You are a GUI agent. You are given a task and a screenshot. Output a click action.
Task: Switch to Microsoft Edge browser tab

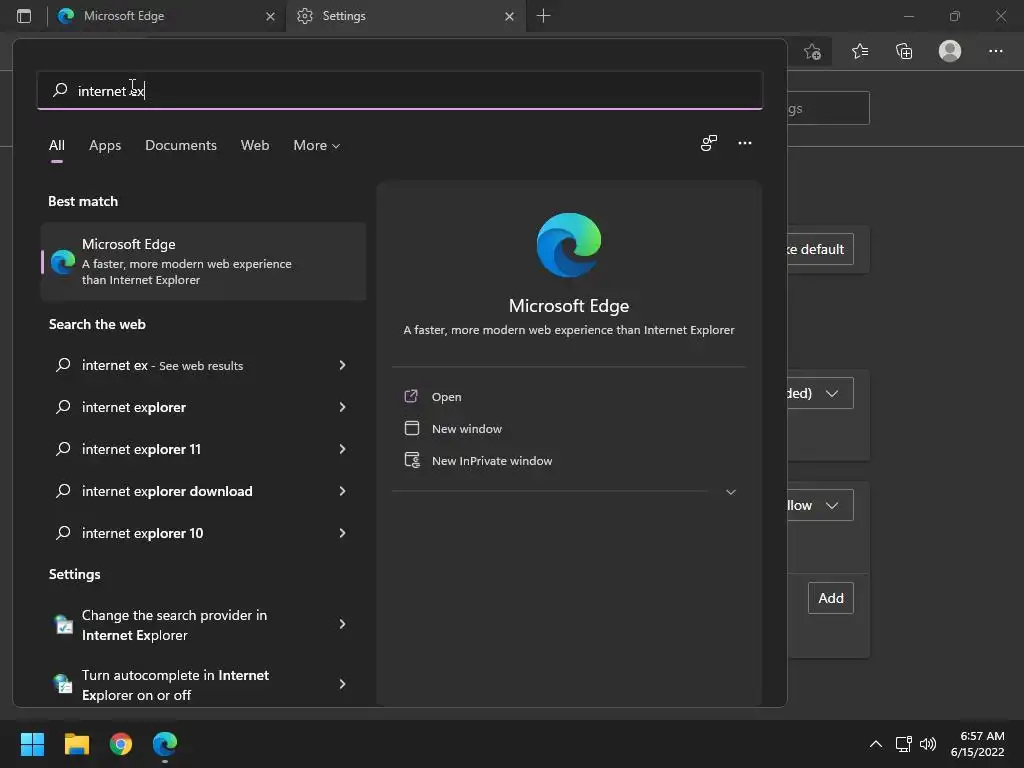(167, 16)
